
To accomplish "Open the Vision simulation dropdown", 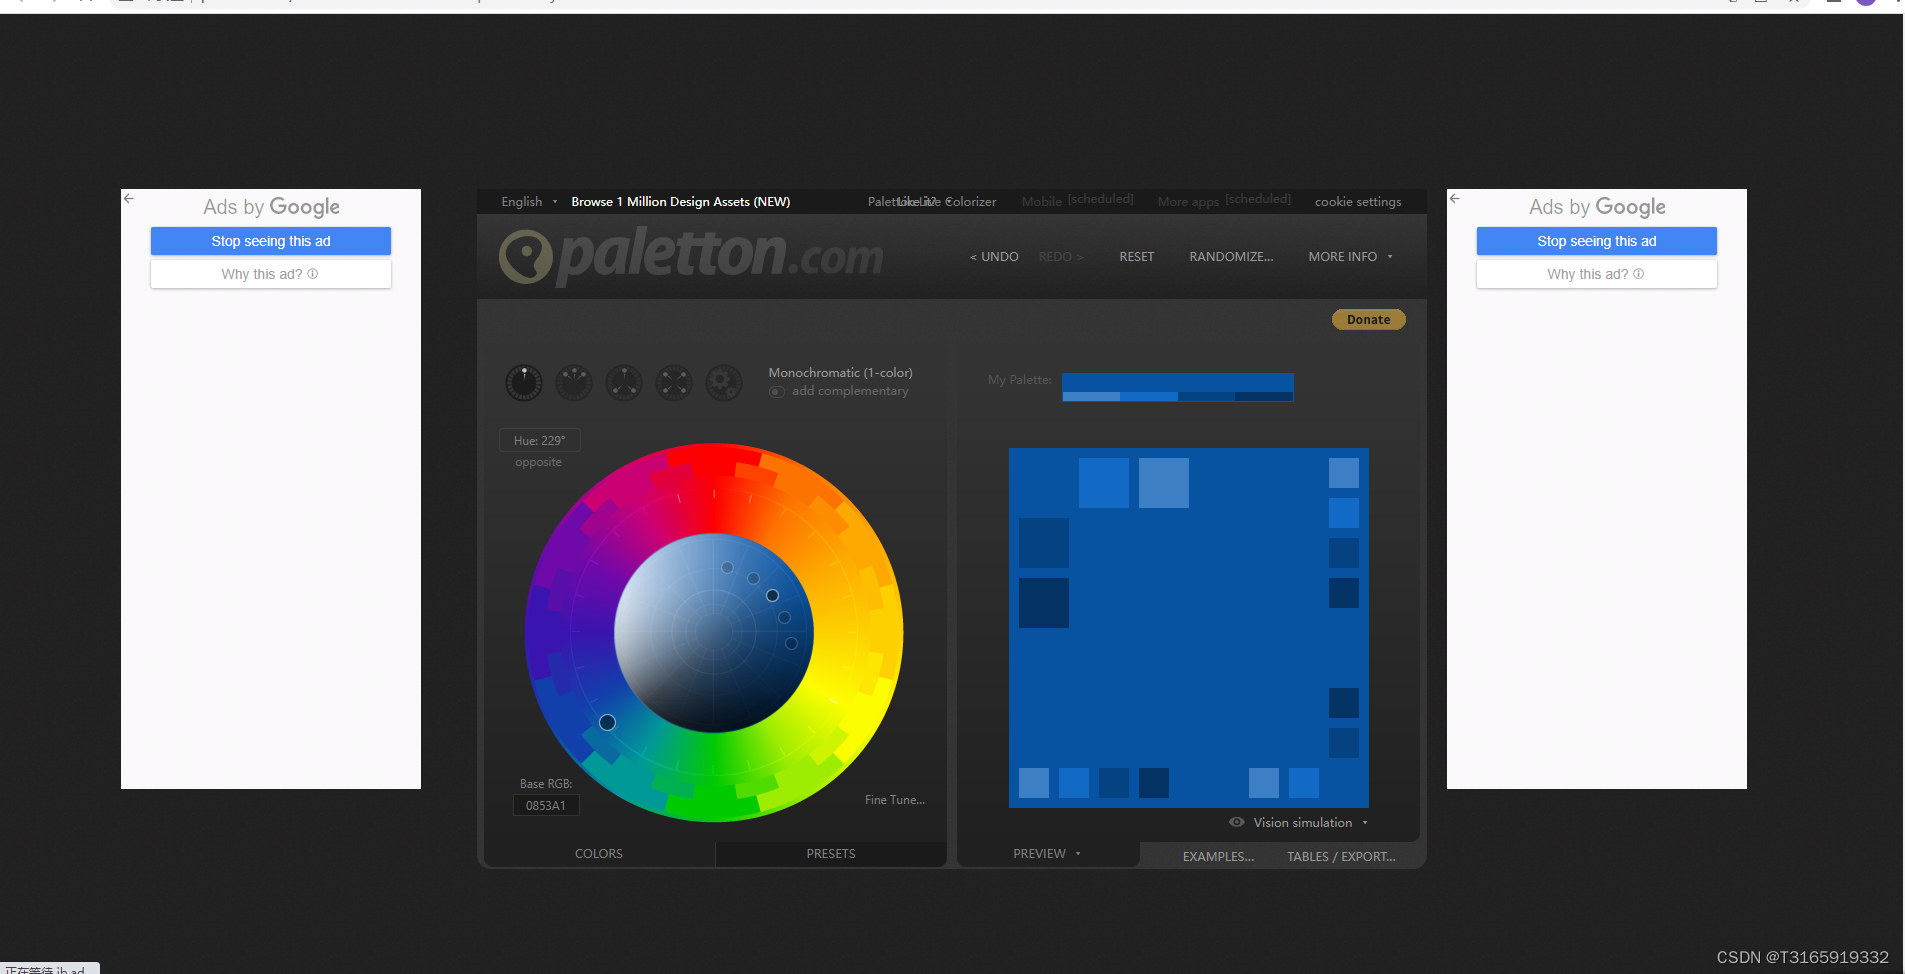I will pos(1310,823).
